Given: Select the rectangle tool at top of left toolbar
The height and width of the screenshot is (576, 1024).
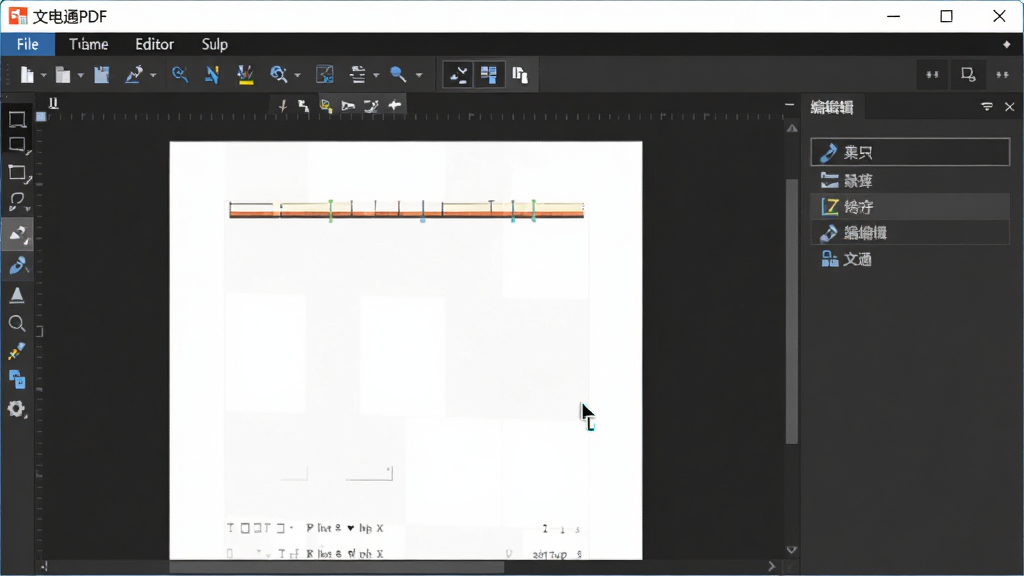Looking at the screenshot, I should 17,120.
